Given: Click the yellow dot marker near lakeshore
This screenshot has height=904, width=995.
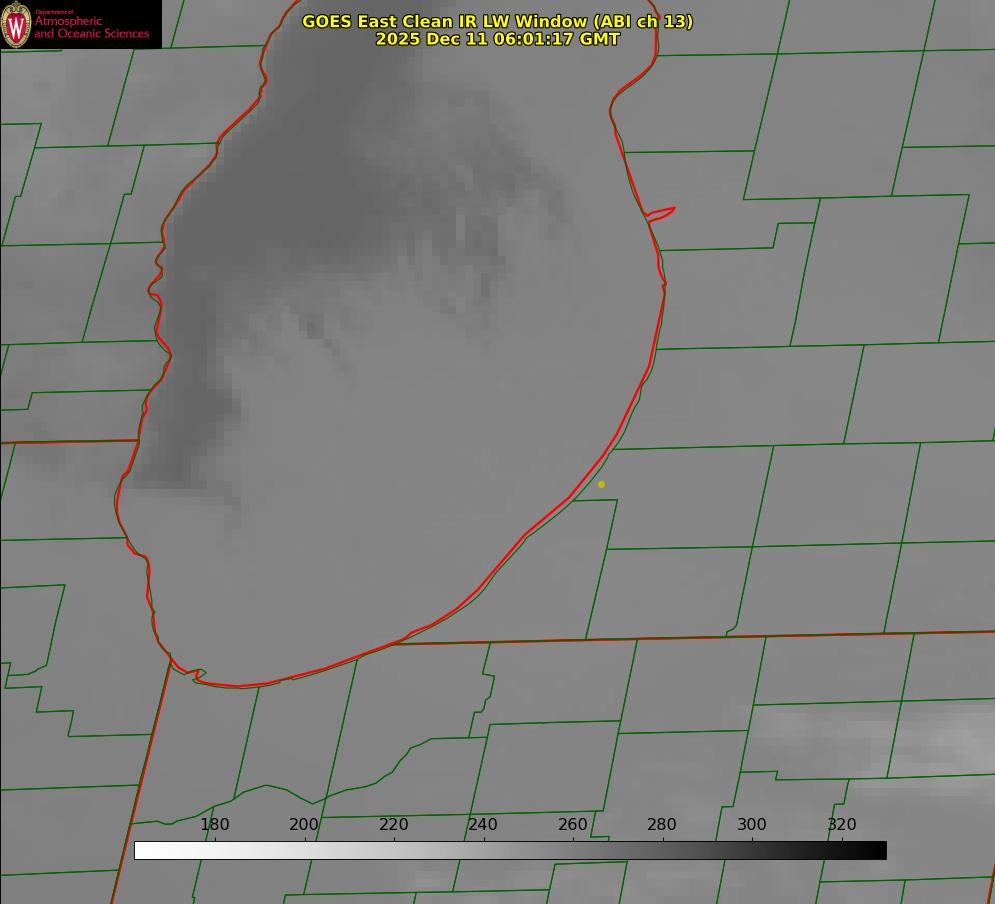Looking at the screenshot, I should click(601, 484).
